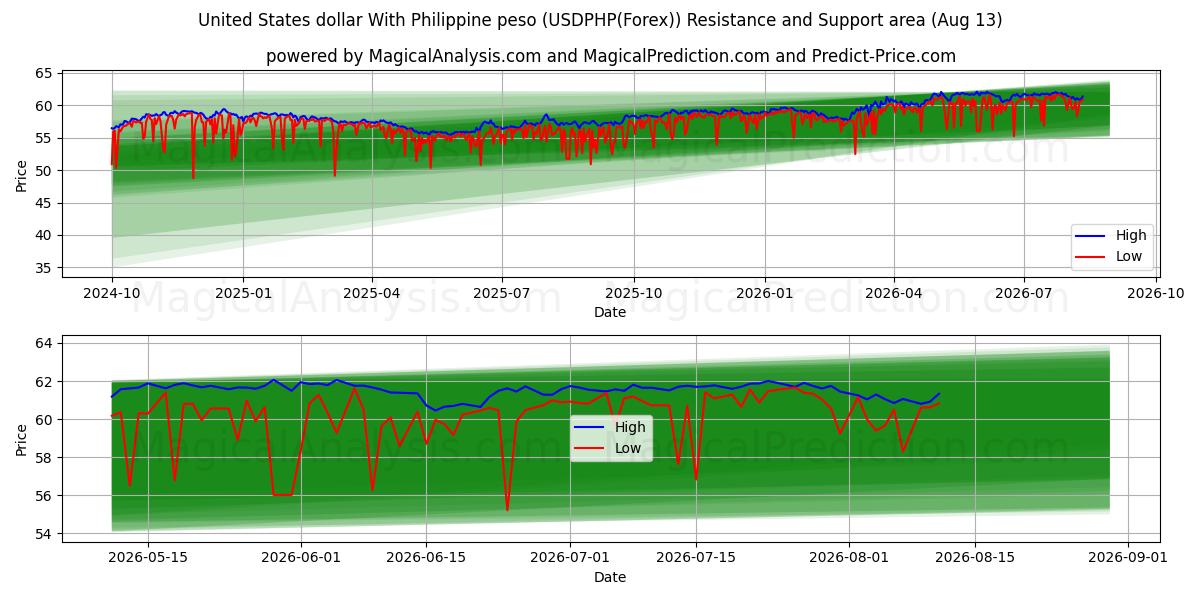Click the 2026-07-15 date tick label

tap(696, 559)
